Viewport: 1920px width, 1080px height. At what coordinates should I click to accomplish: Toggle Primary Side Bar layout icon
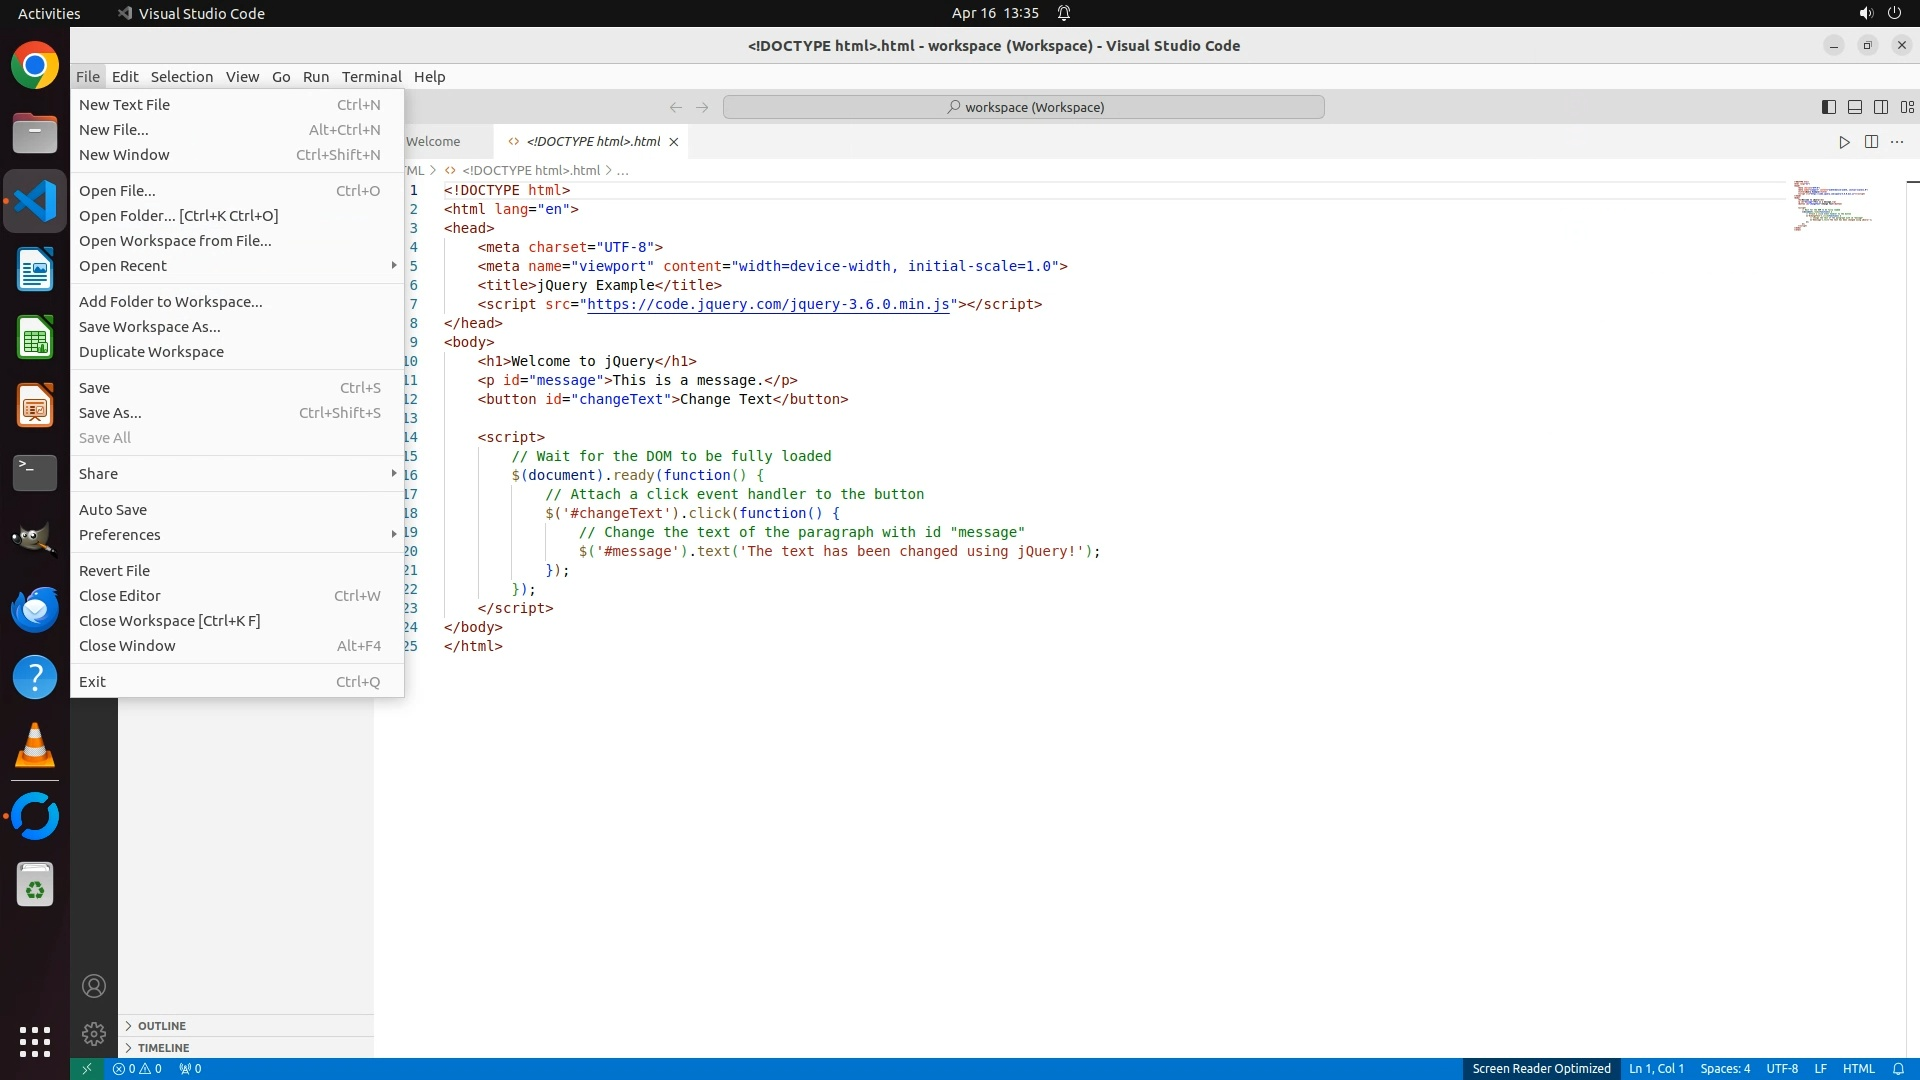tap(1828, 107)
